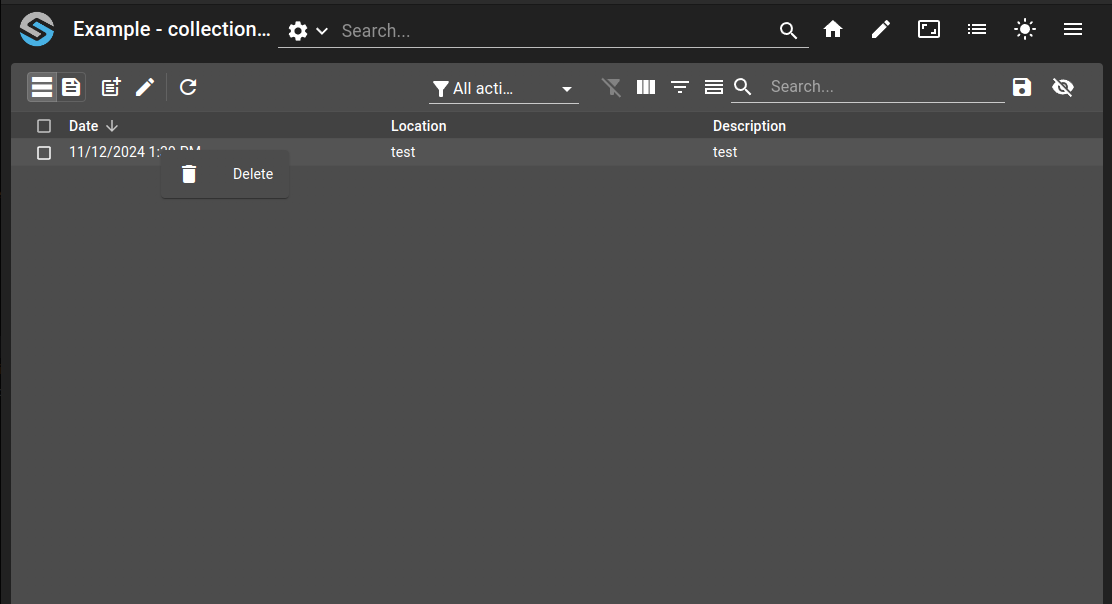1112x604 pixels.
Task: Choose Delete in the context menu
Action: (225, 174)
